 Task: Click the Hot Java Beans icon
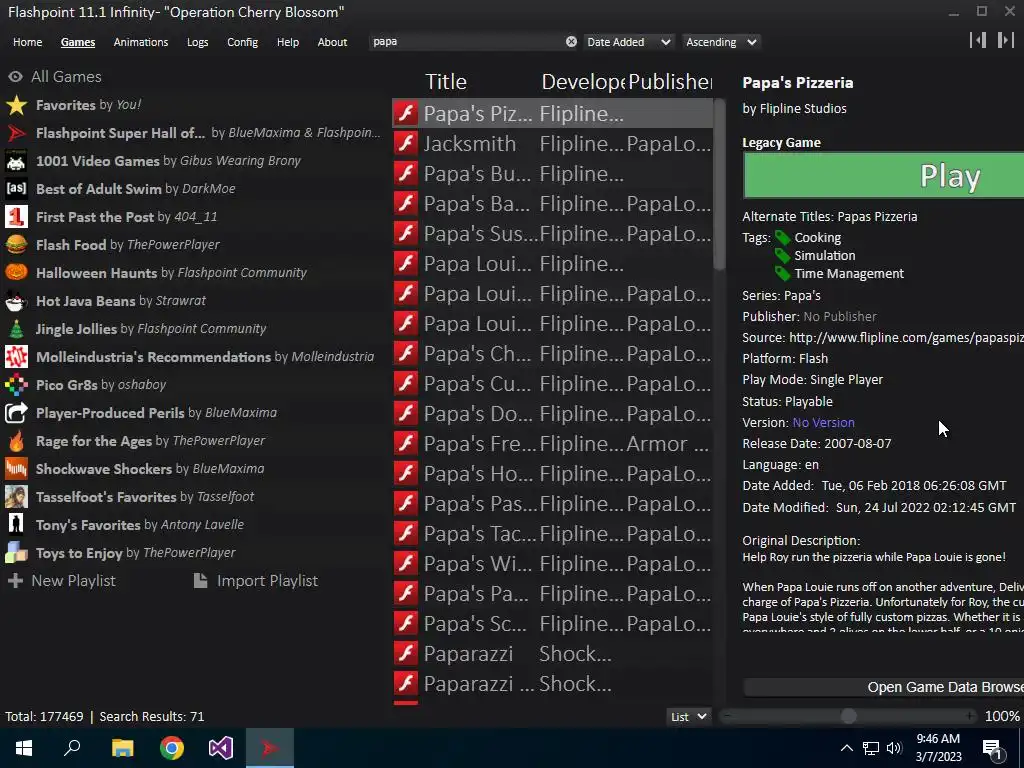[x=16, y=301]
